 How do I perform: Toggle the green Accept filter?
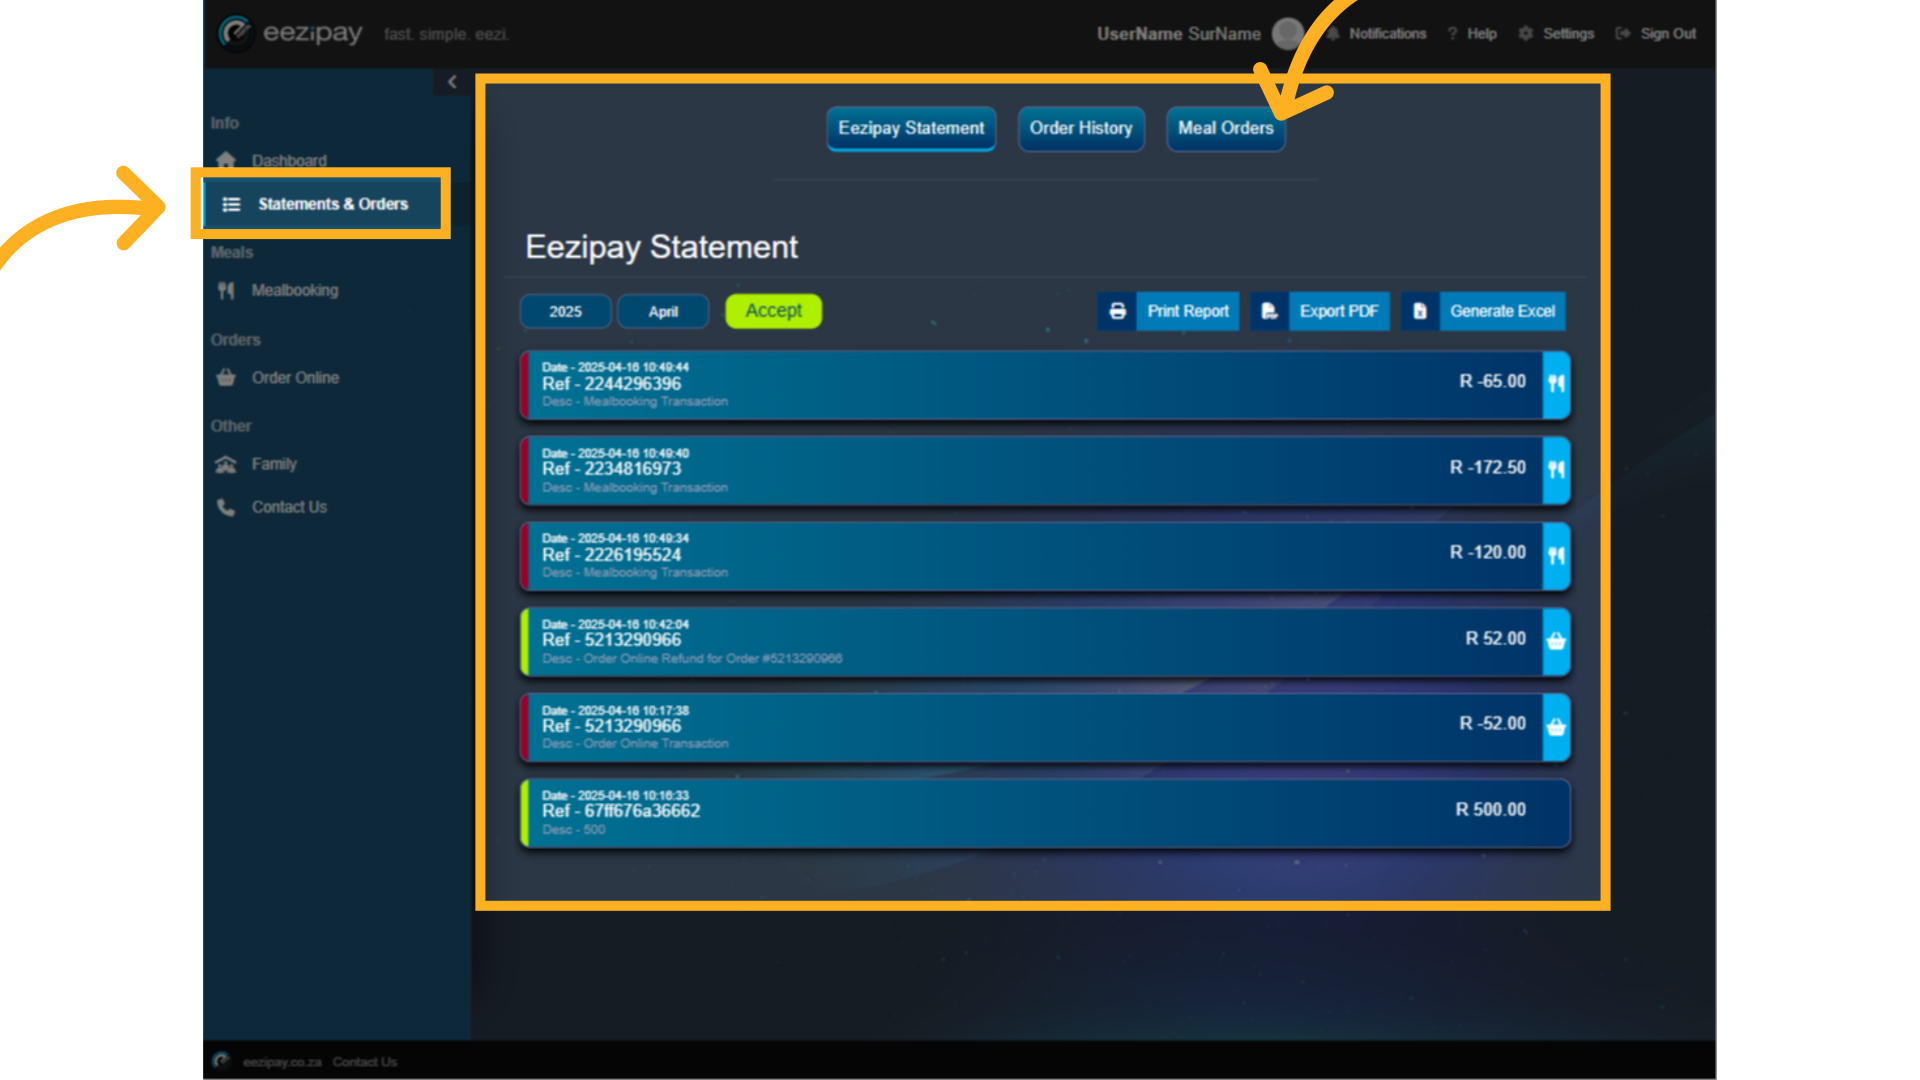773,310
